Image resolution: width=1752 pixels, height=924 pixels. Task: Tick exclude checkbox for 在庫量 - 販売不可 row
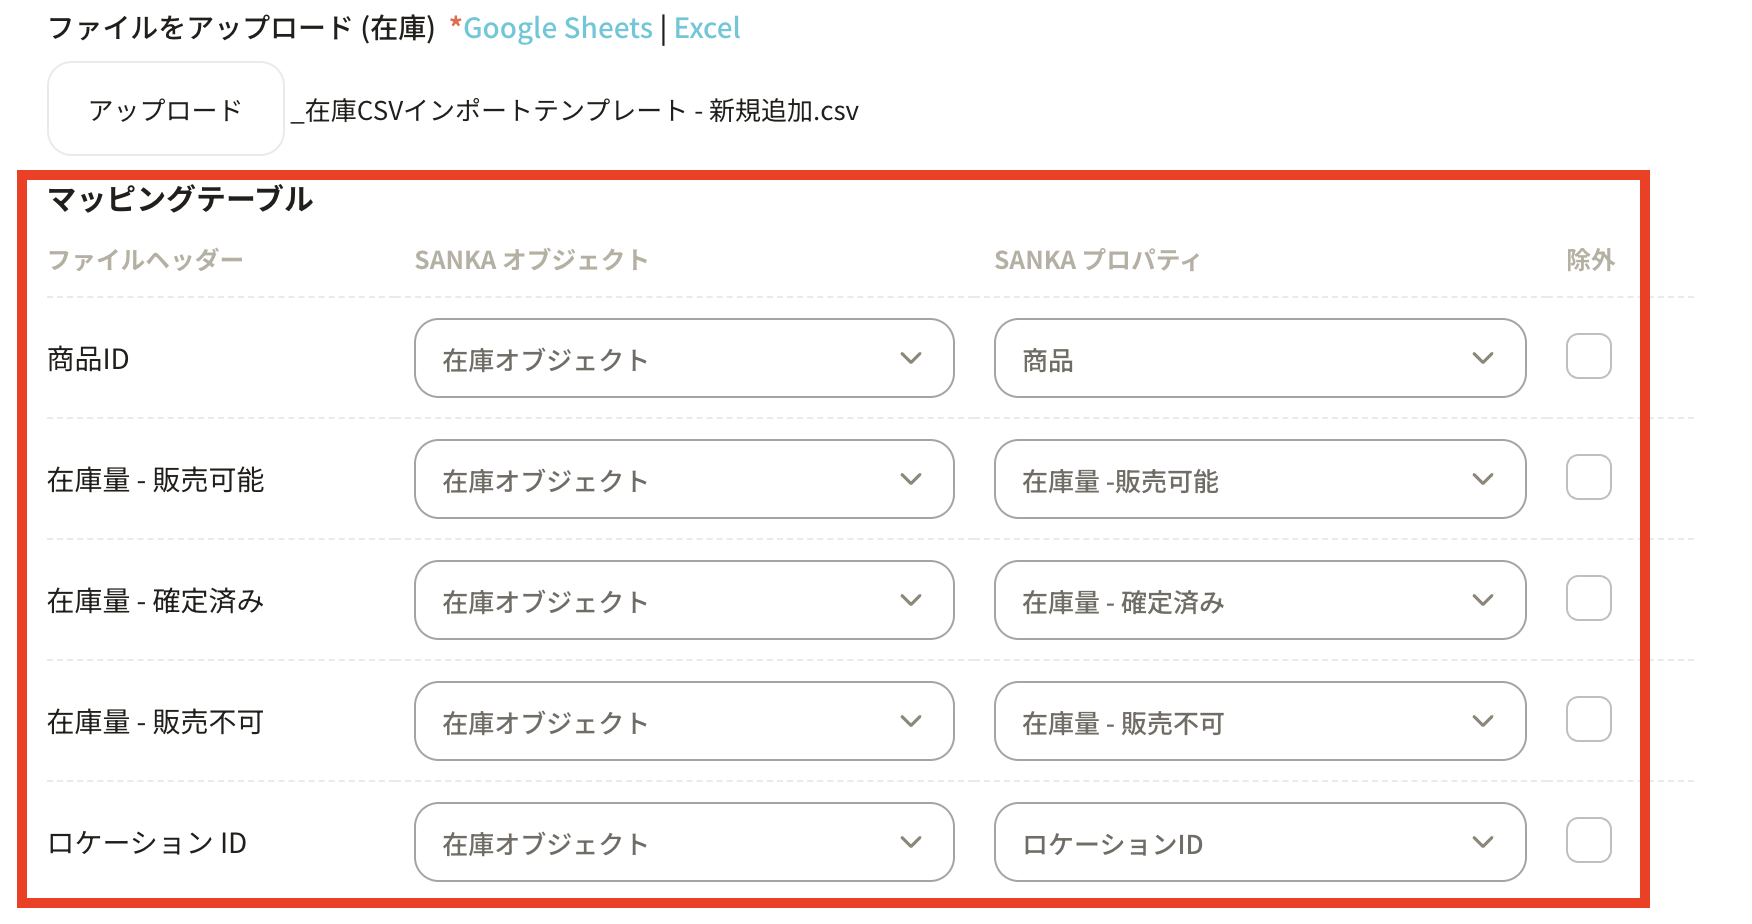[x=1588, y=720]
